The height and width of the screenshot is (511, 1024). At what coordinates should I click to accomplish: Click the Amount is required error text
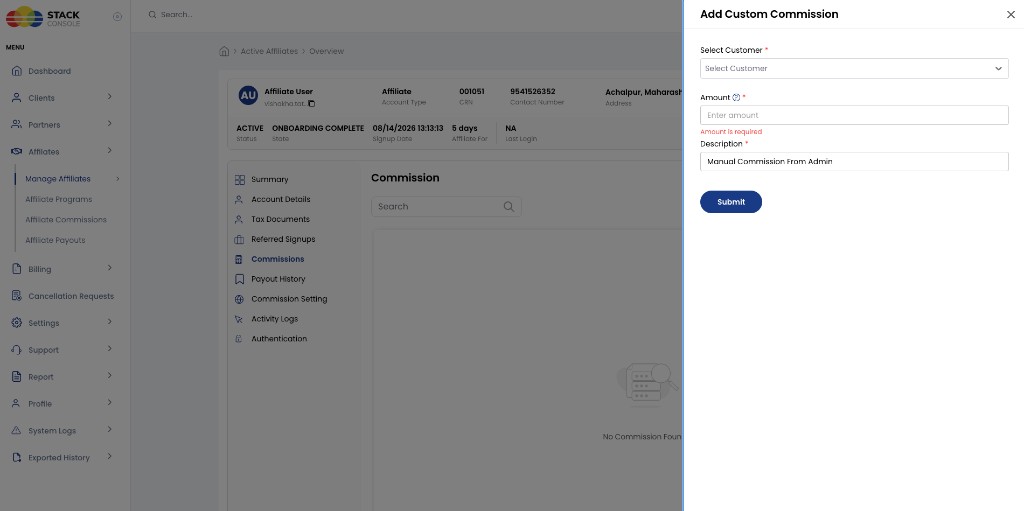[x=731, y=131]
